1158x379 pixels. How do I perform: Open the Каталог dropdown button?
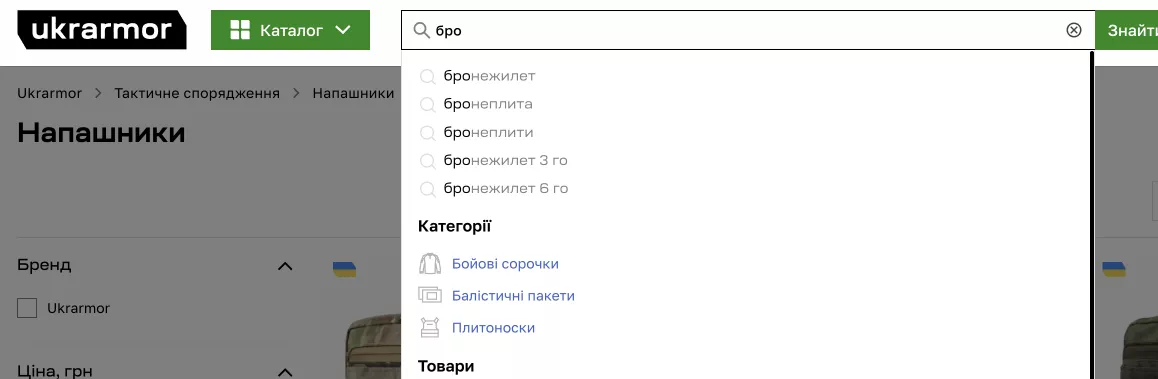(290, 30)
